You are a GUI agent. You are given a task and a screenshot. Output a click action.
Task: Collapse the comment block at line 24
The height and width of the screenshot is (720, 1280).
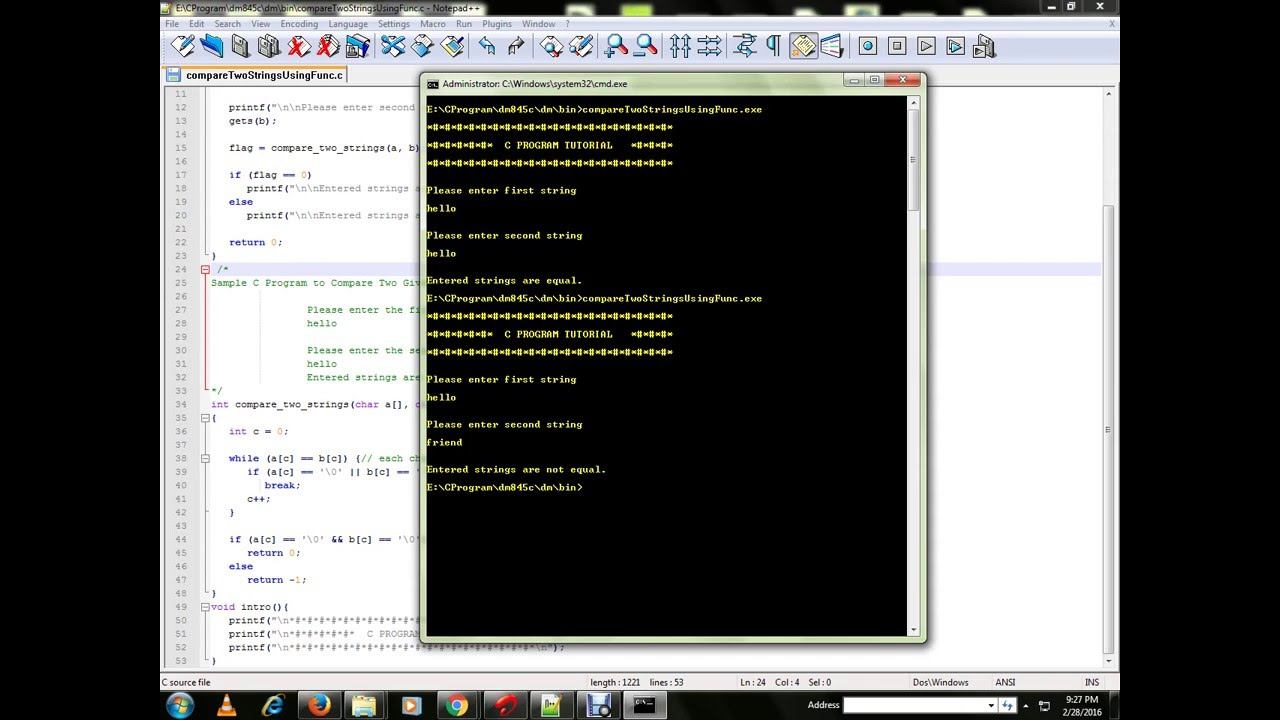point(205,269)
